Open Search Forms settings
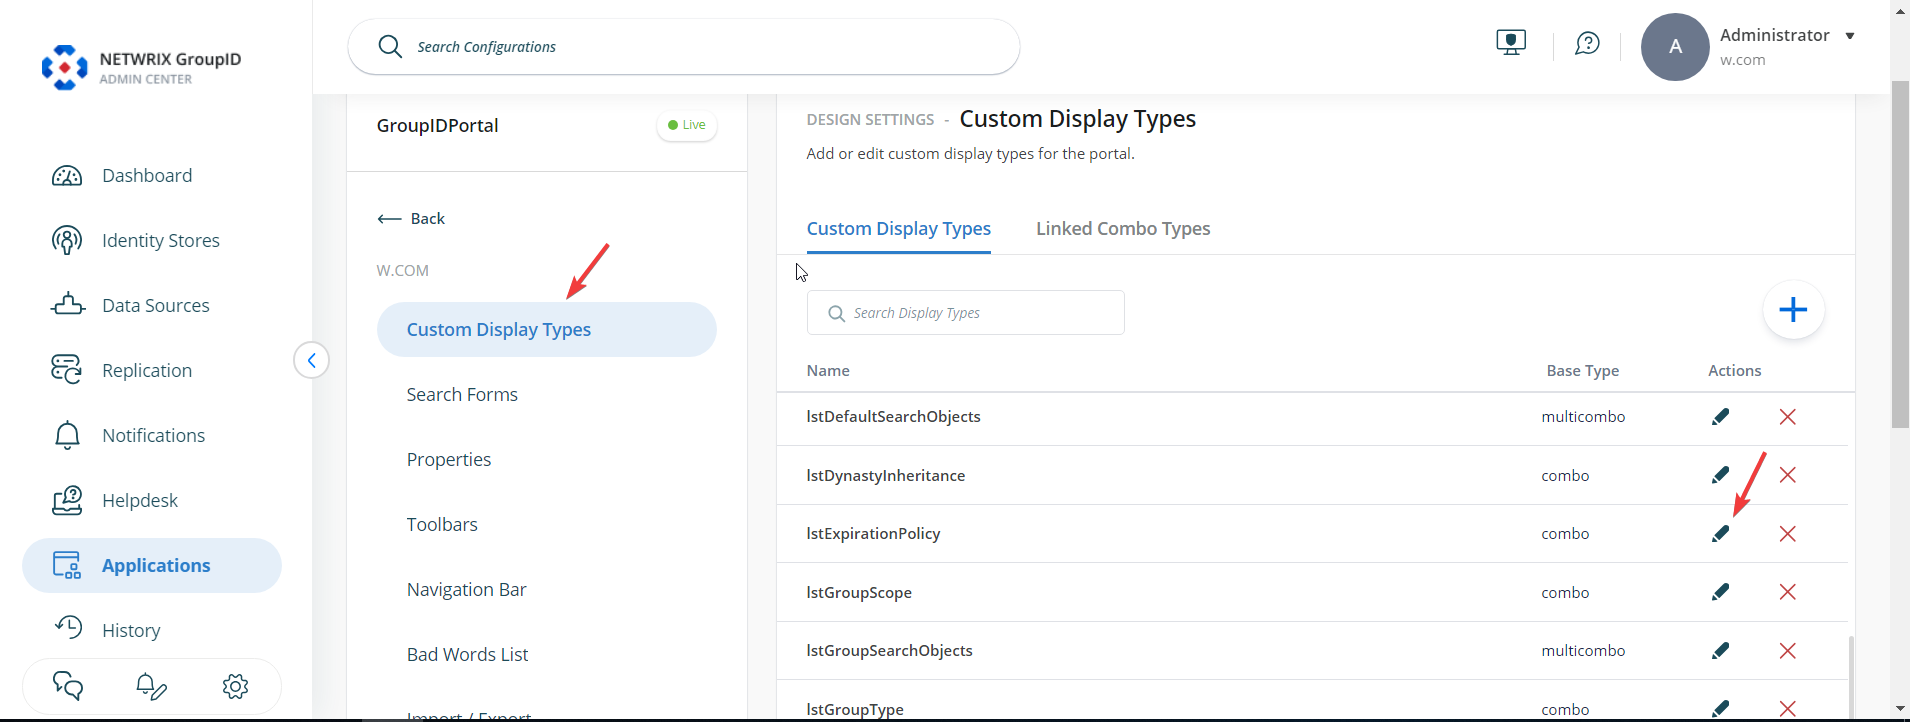The image size is (1910, 722). [x=462, y=395]
